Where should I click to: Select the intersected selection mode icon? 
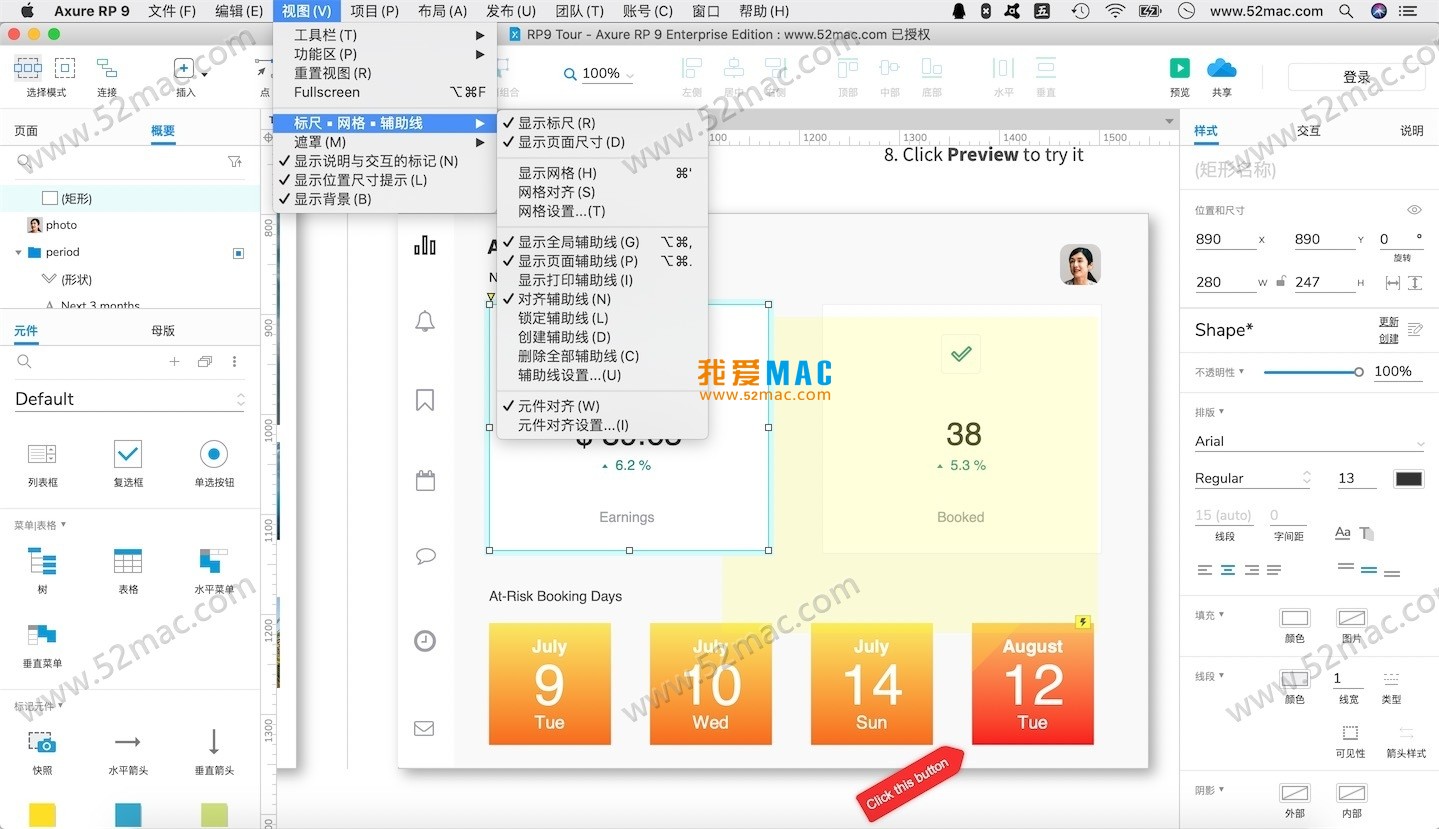click(x=28, y=68)
